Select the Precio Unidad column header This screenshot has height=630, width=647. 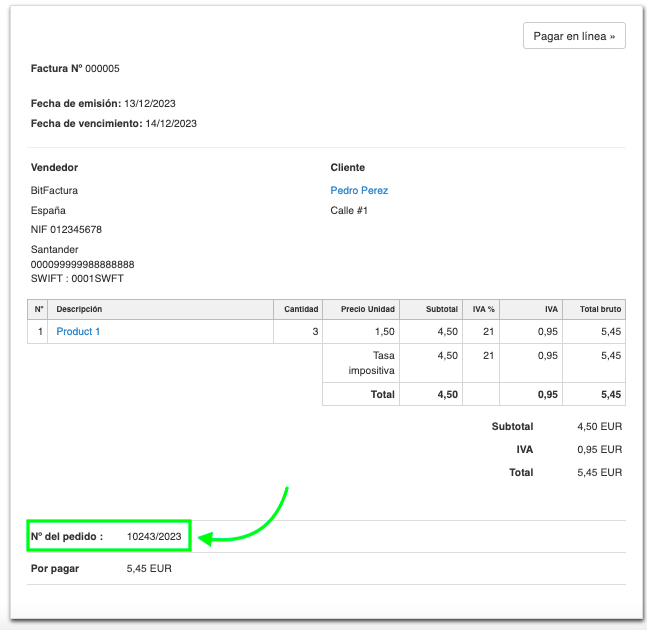pos(367,309)
